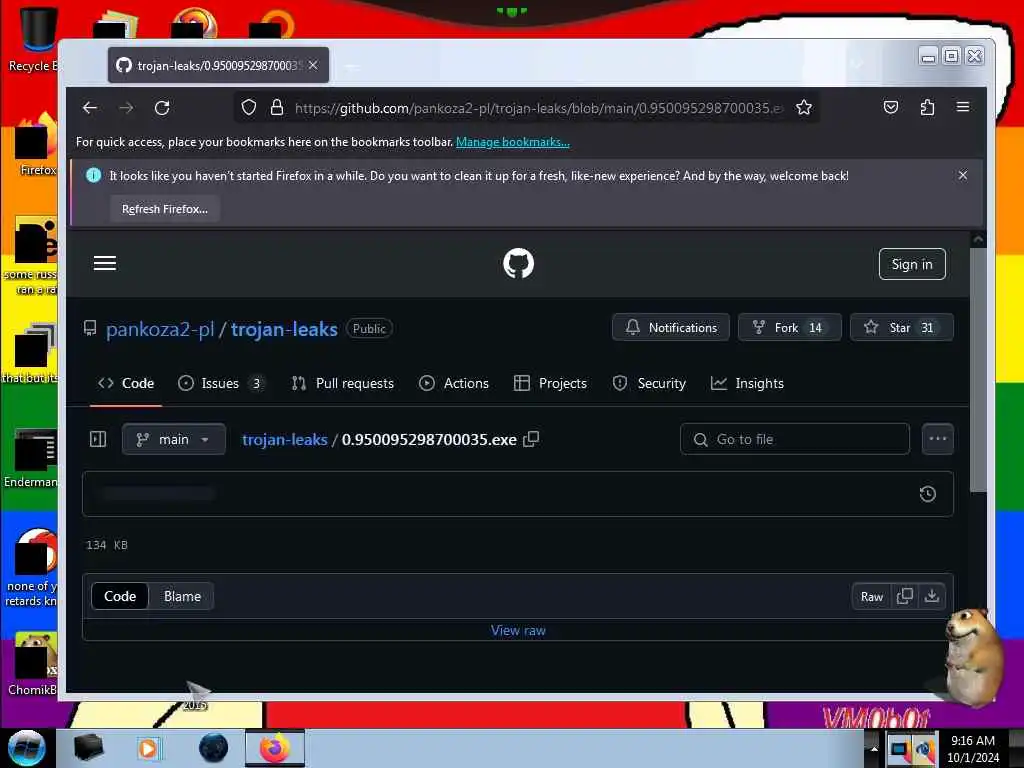This screenshot has width=1024, height=768.
Task: Copy raw file contents icon
Action: tap(904, 596)
